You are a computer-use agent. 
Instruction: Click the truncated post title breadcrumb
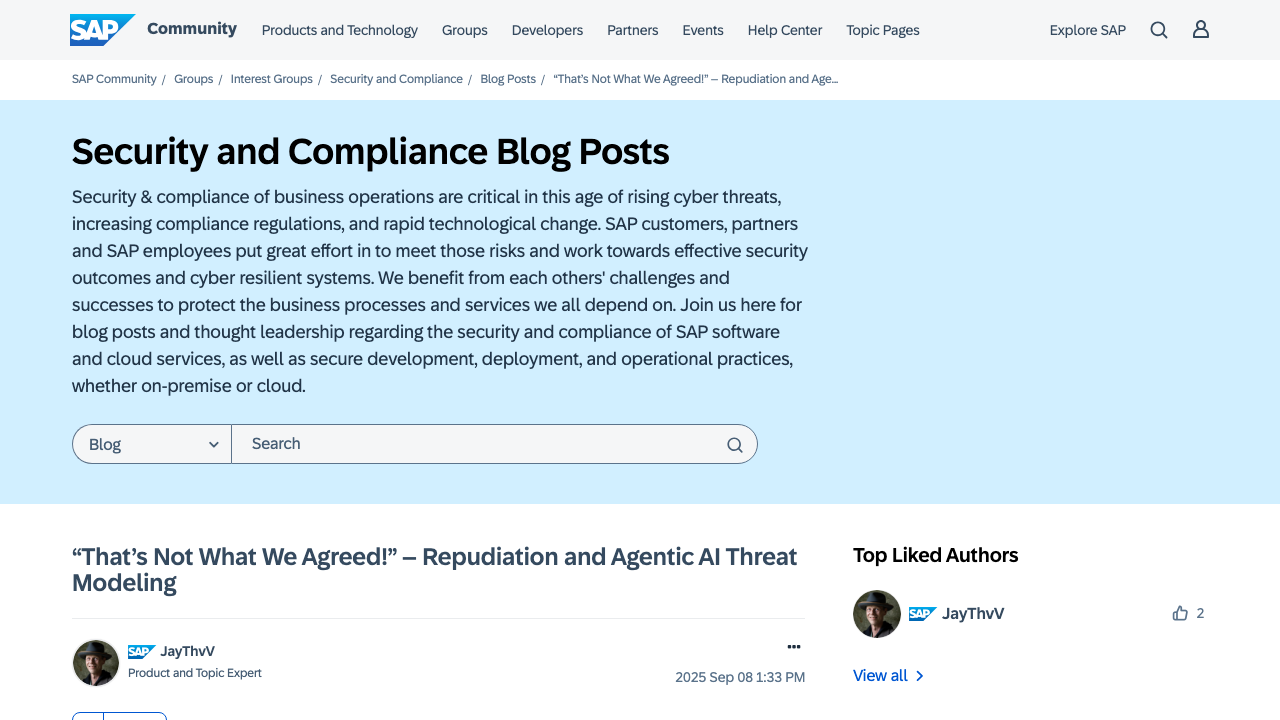point(696,79)
